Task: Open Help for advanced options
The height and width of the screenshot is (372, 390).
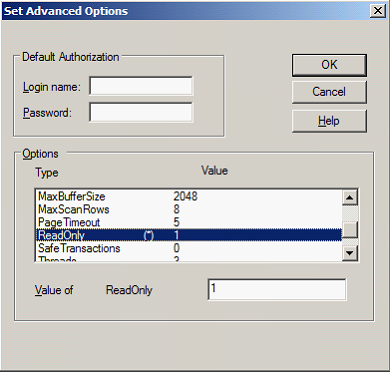Action: (x=329, y=121)
